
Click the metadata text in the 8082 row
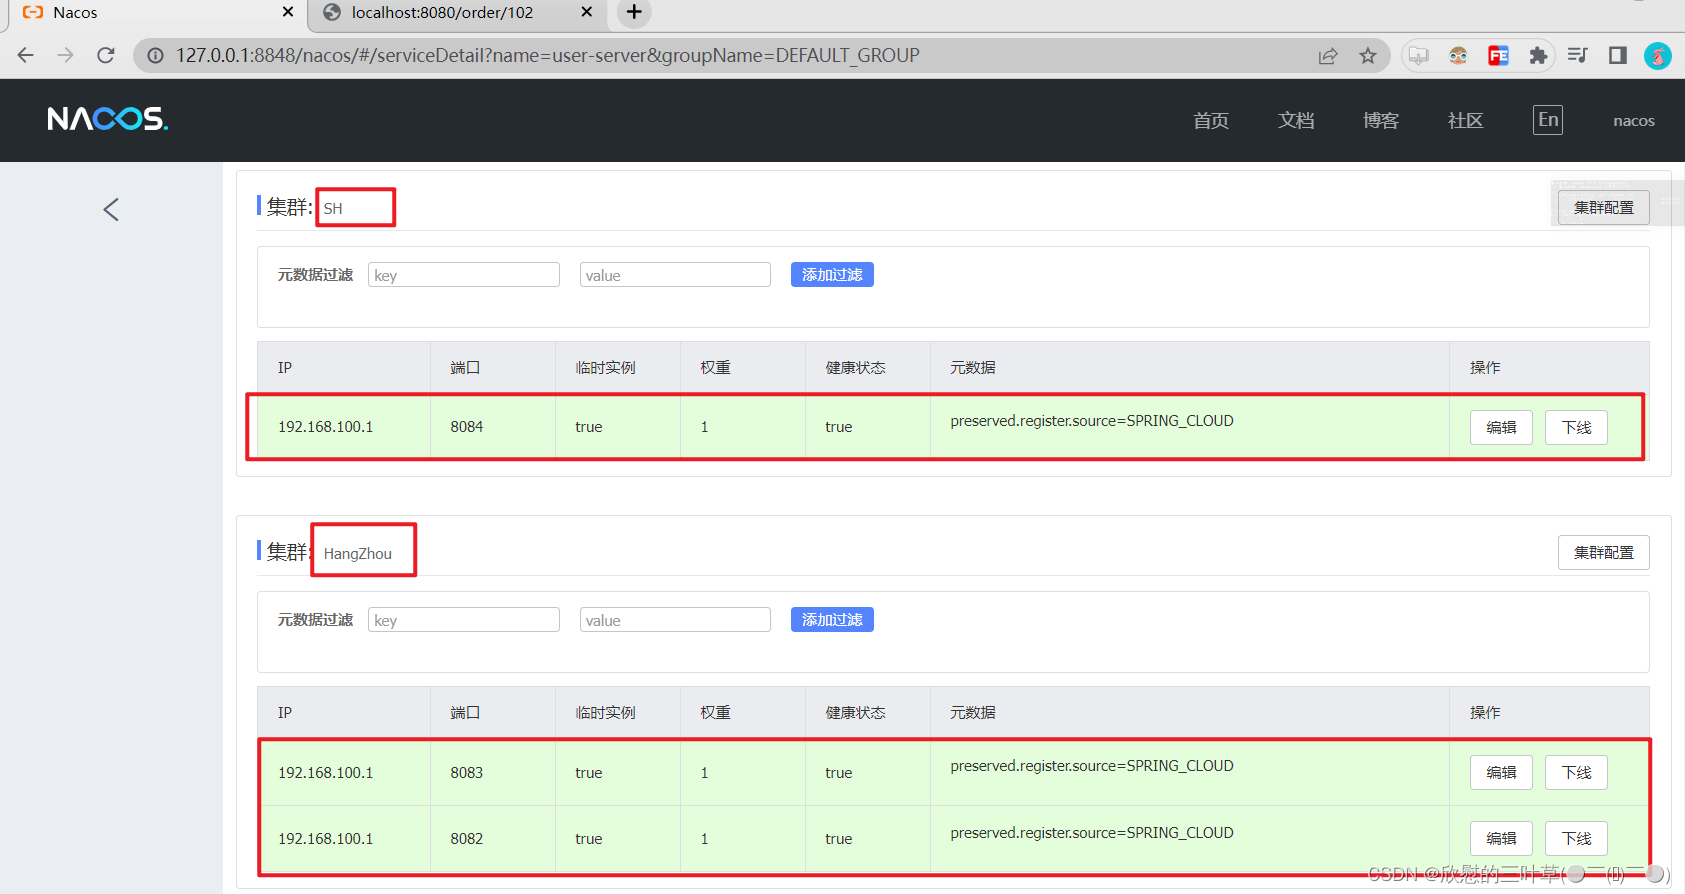coord(1092,833)
